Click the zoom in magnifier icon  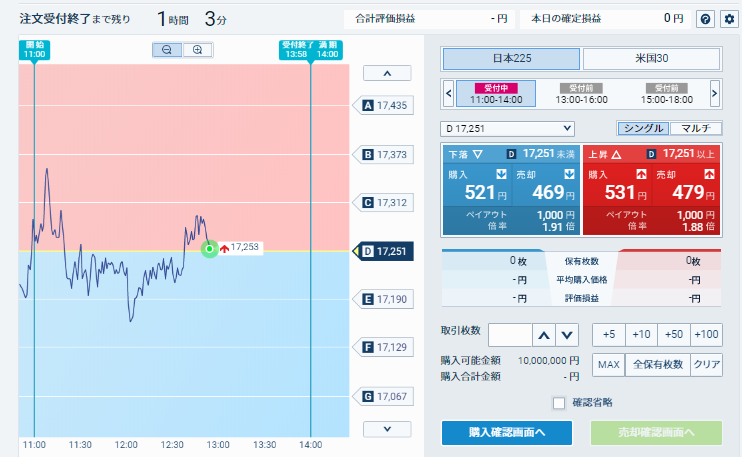[x=197, y=50]
